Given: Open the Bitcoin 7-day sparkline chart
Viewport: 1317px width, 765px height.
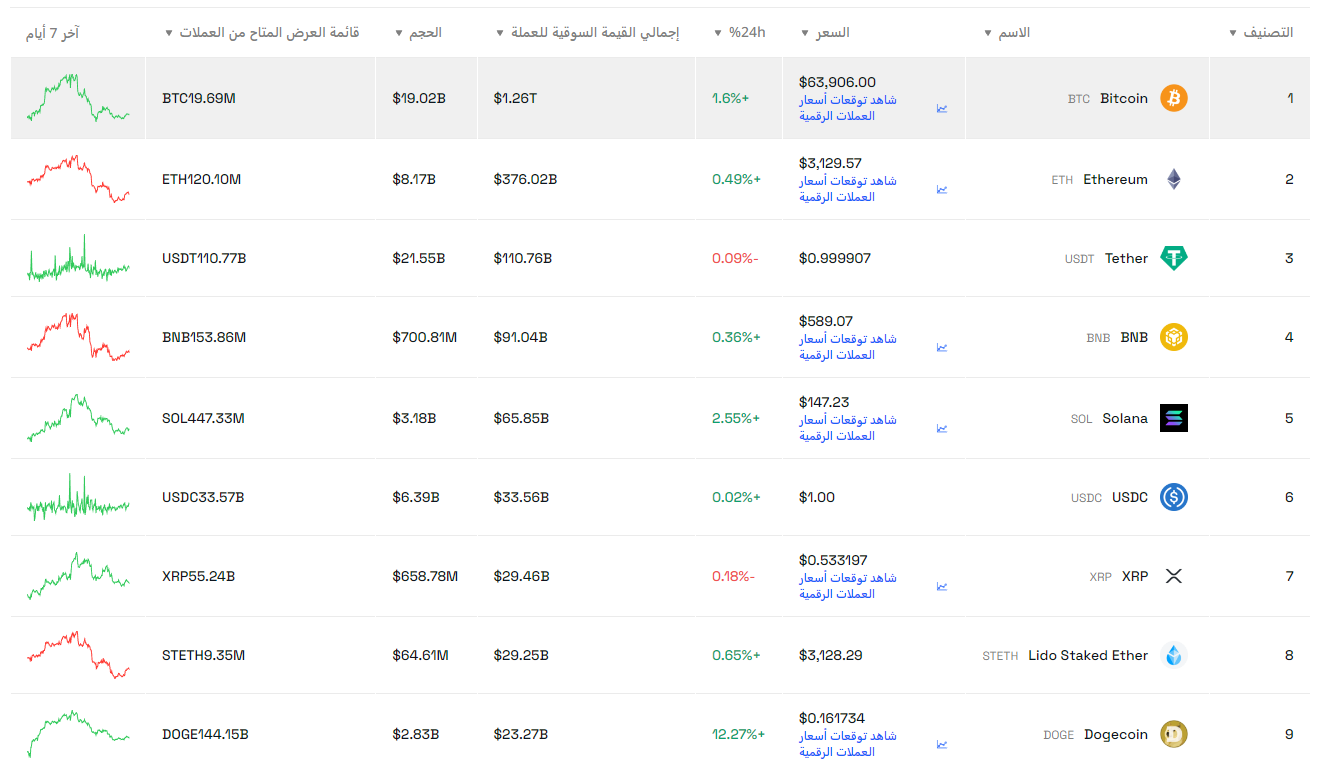Looking at the screenshot, I should click(78, 98).
